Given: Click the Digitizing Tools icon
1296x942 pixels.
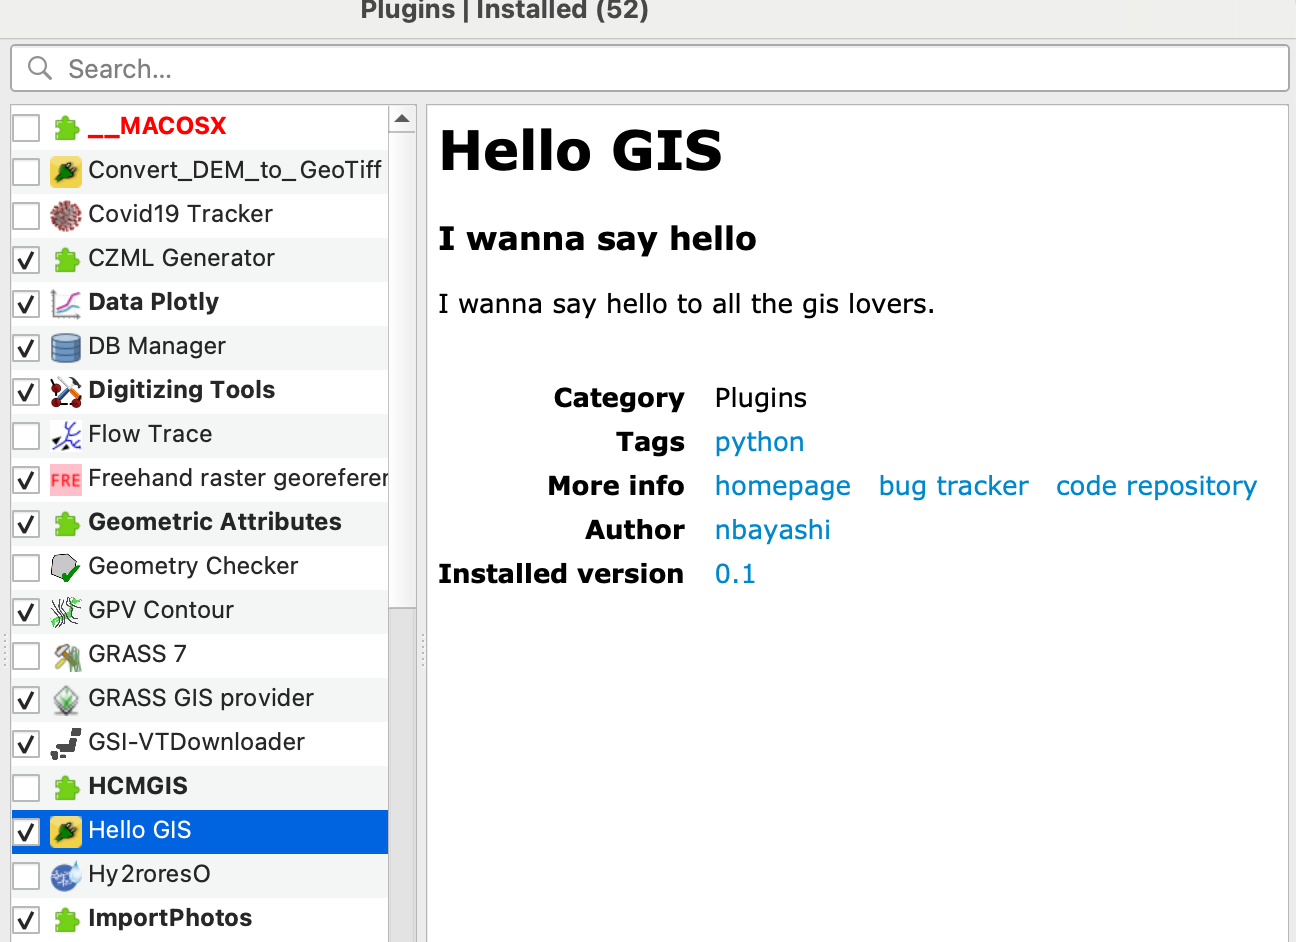Looking at the screenshot, I should 65,390.
